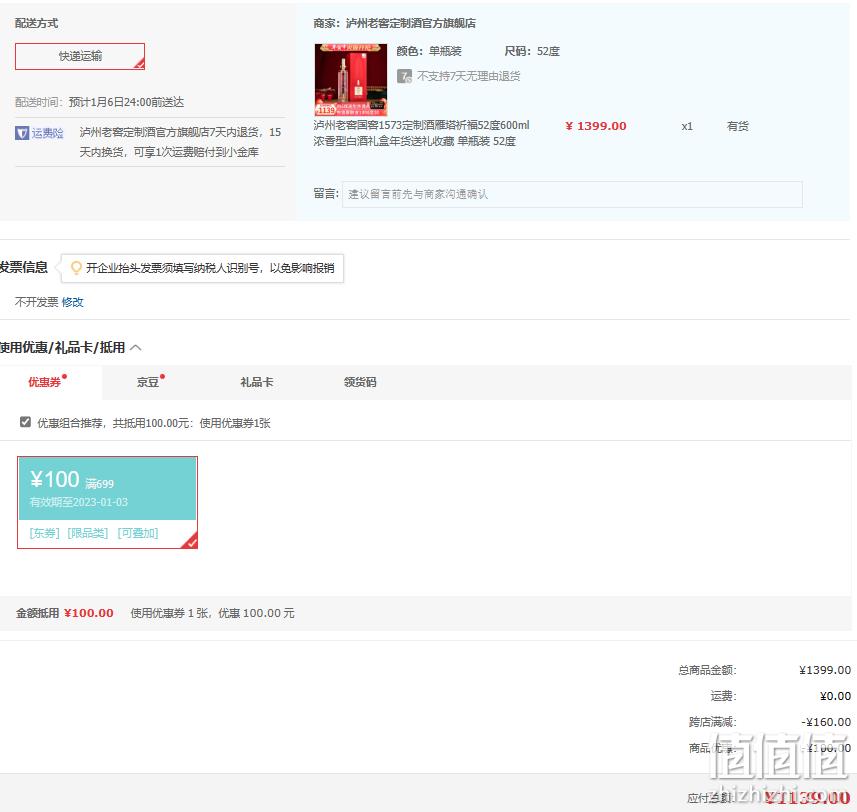The height and width of the screenshot is (812, 857).
Task: Click the [限品类] coupon tag
Action: pyautogui.click(x=88, y=533)
